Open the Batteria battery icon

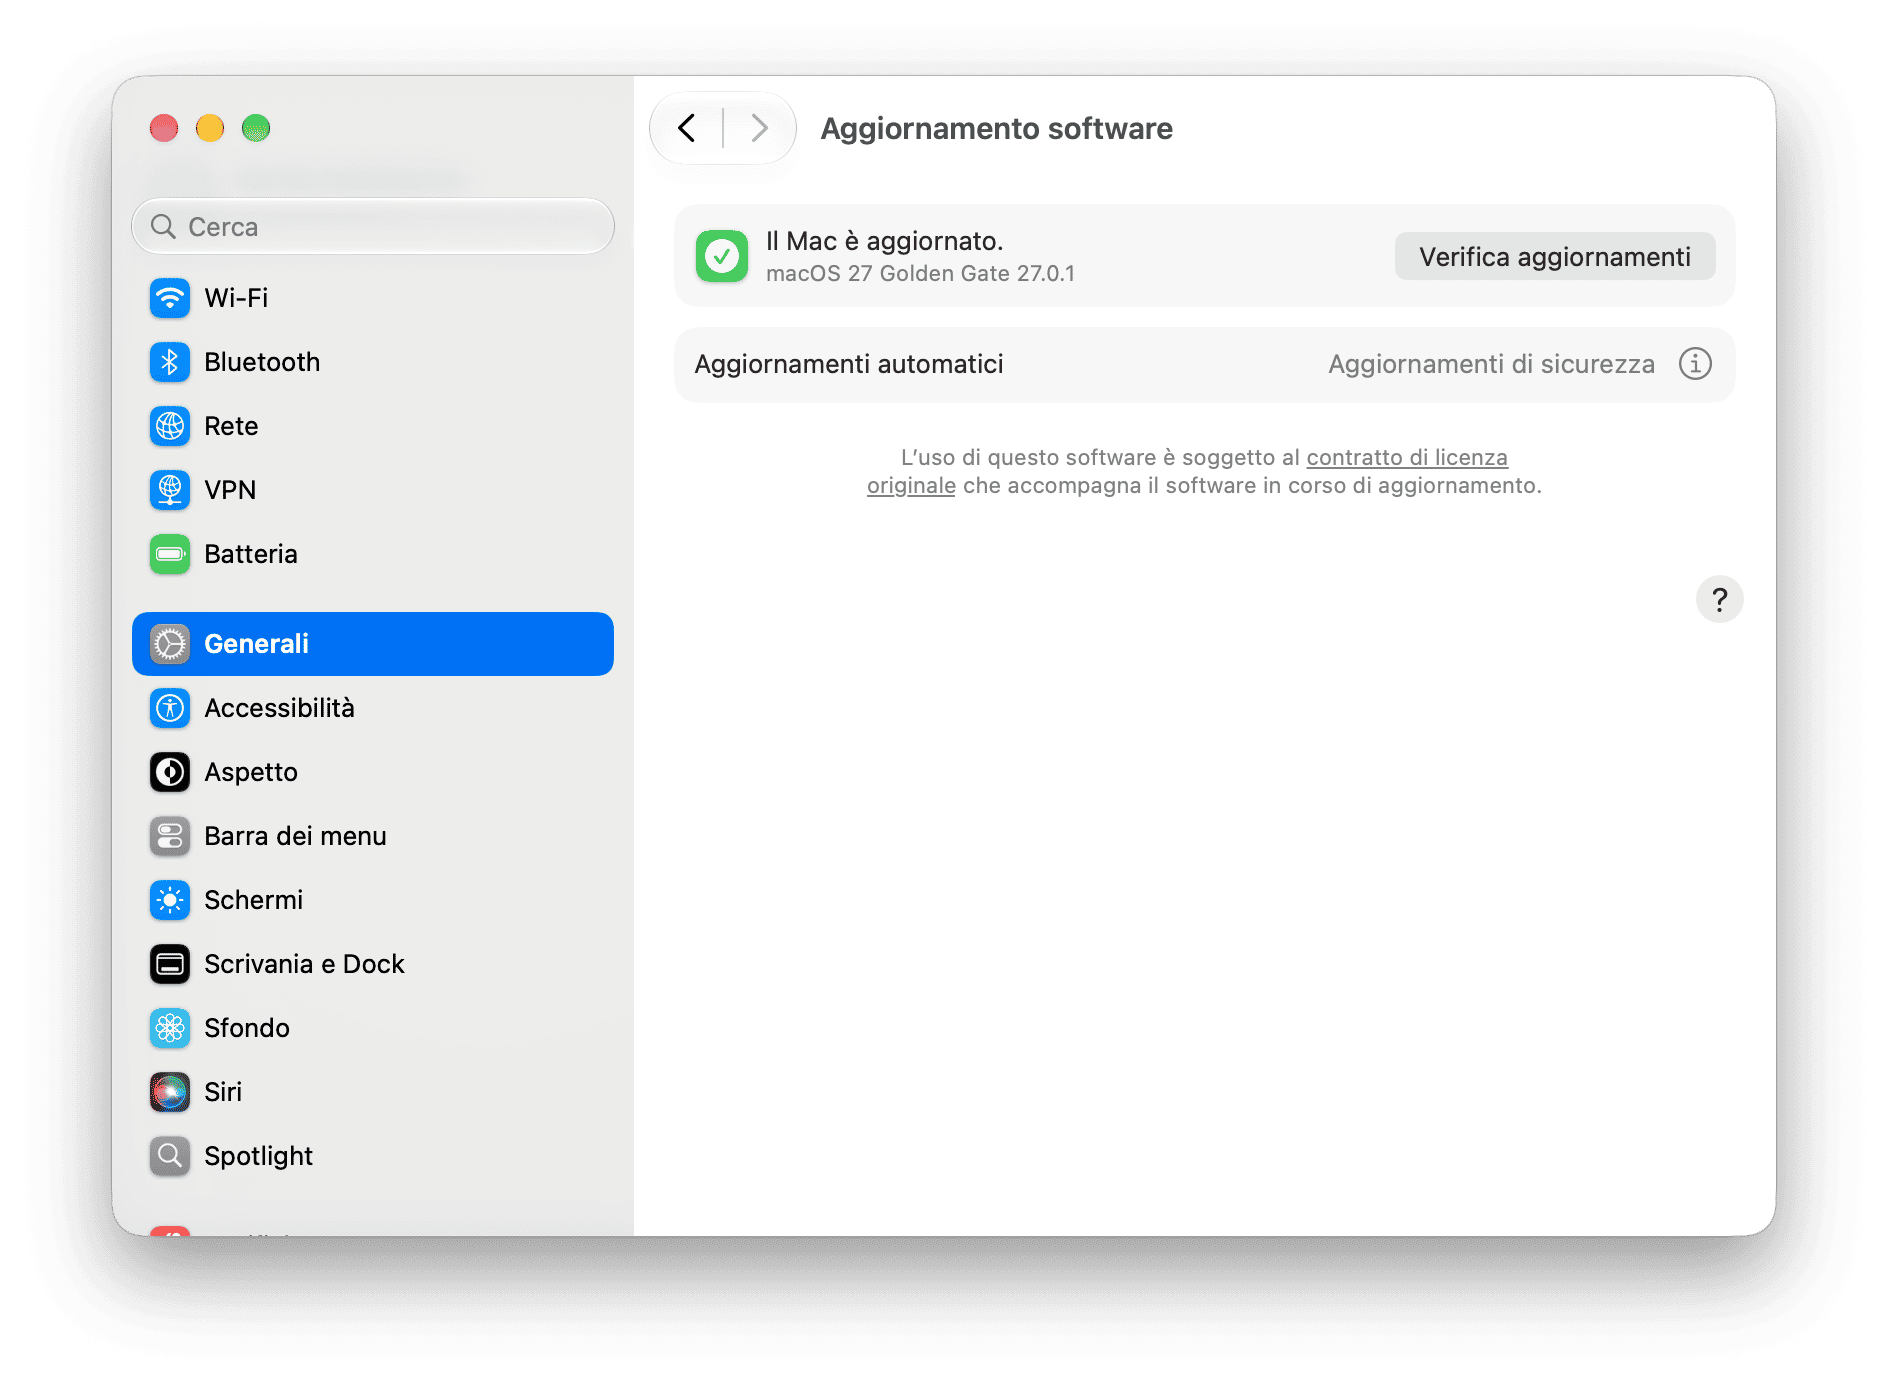[170, 554]
